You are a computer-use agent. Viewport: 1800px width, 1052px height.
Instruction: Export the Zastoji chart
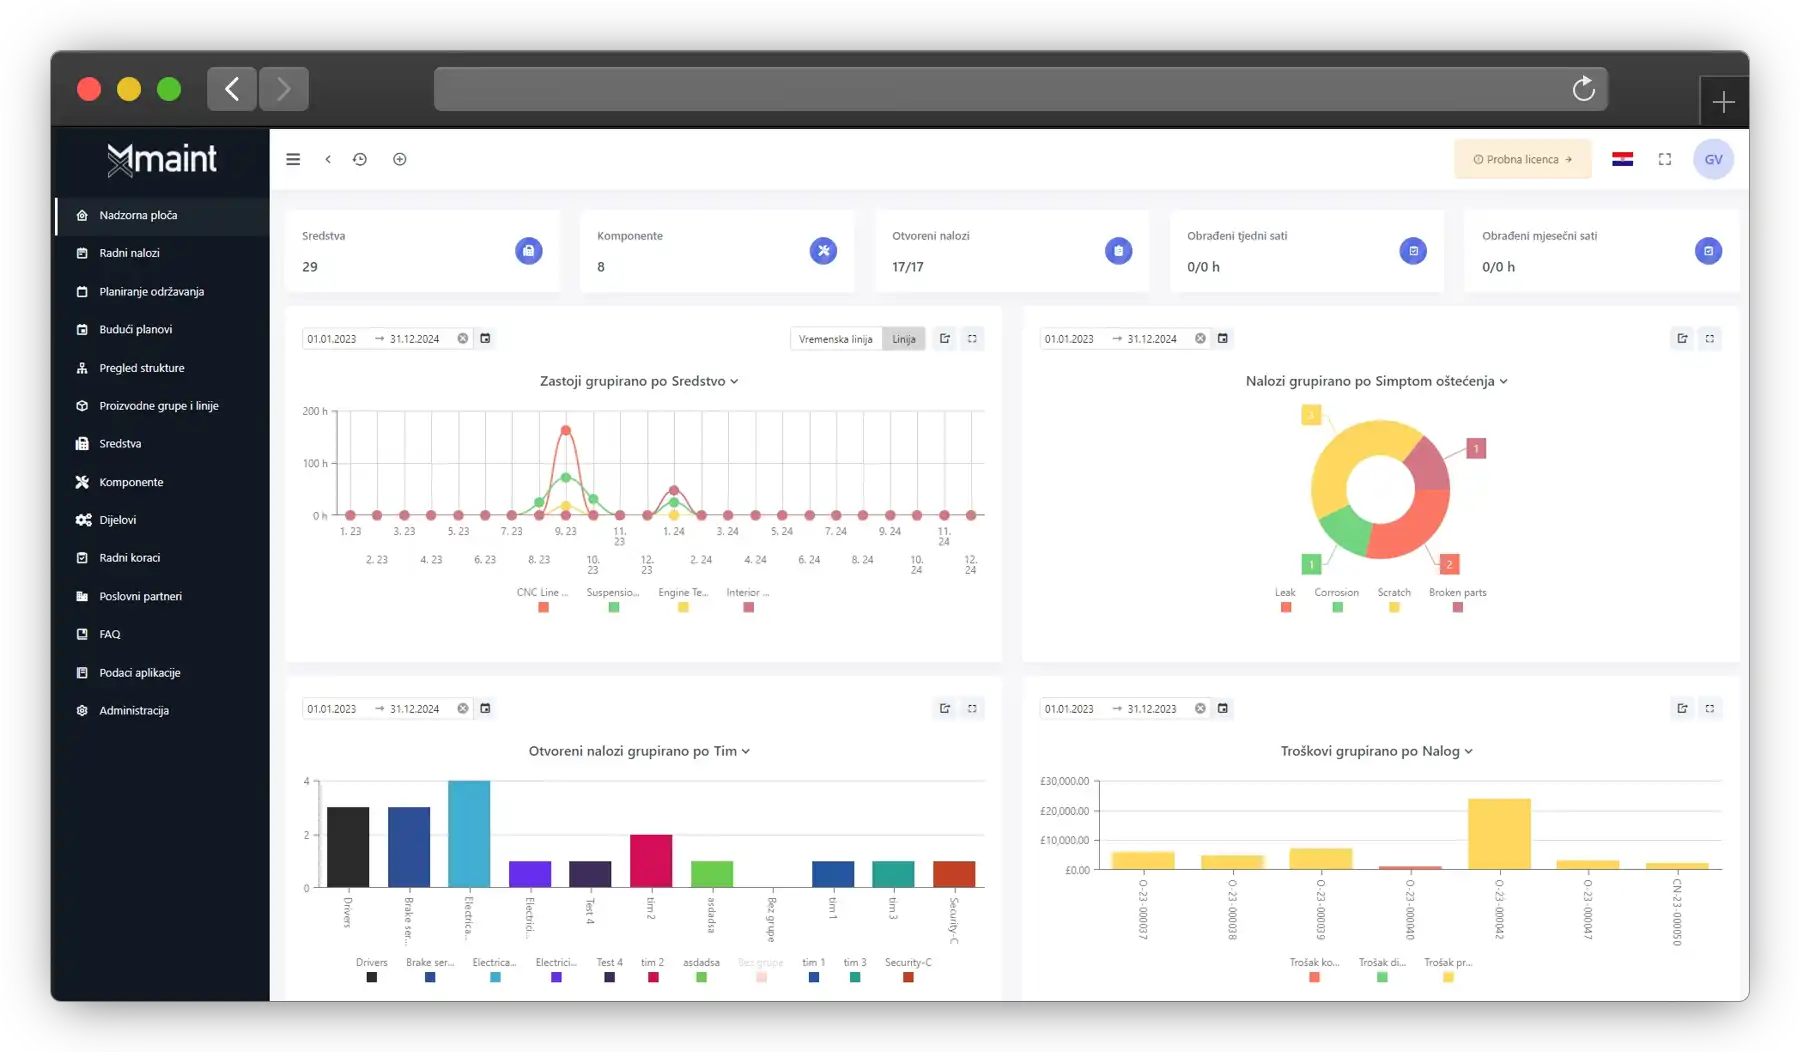point(945,339)
